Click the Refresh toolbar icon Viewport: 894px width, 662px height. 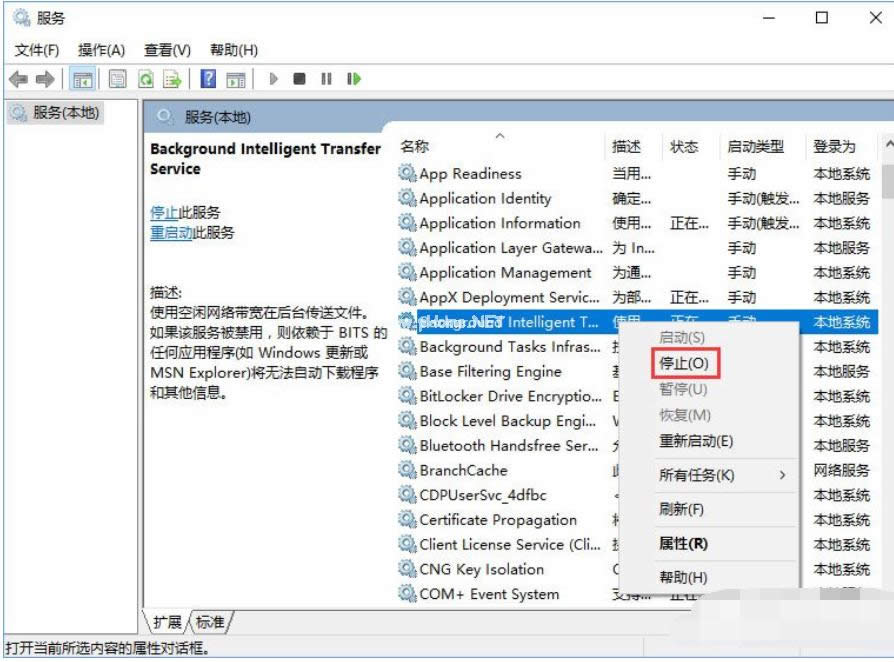(x=146, y=79)
